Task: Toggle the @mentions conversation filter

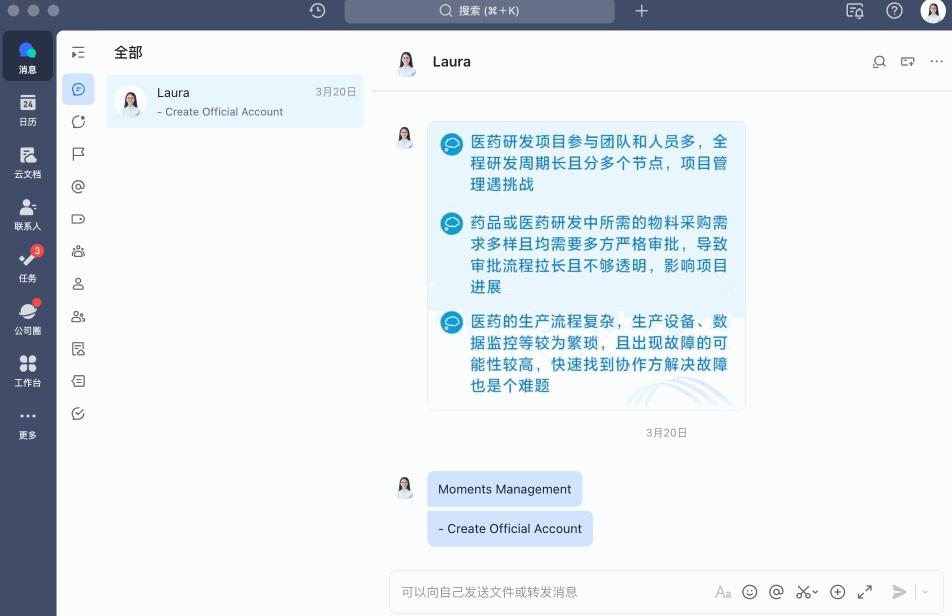Action: 78,185
